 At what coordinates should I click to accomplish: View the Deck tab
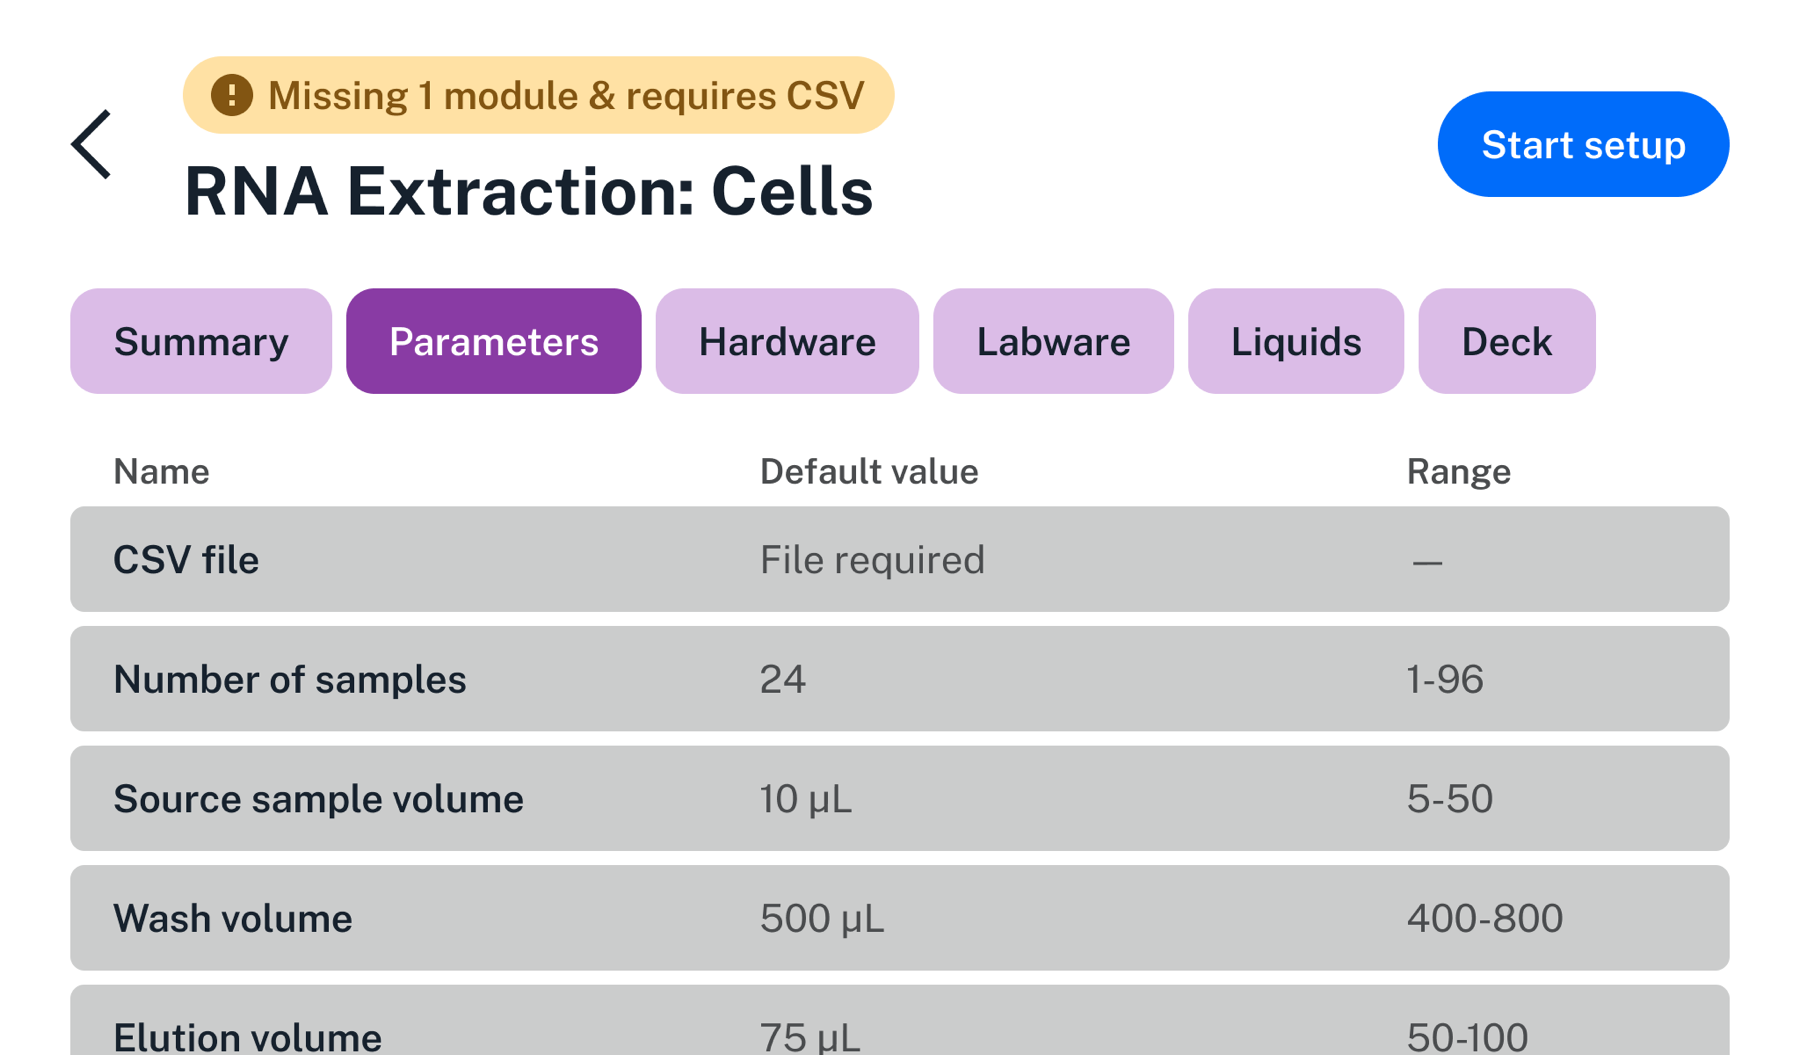(1506, 341)
